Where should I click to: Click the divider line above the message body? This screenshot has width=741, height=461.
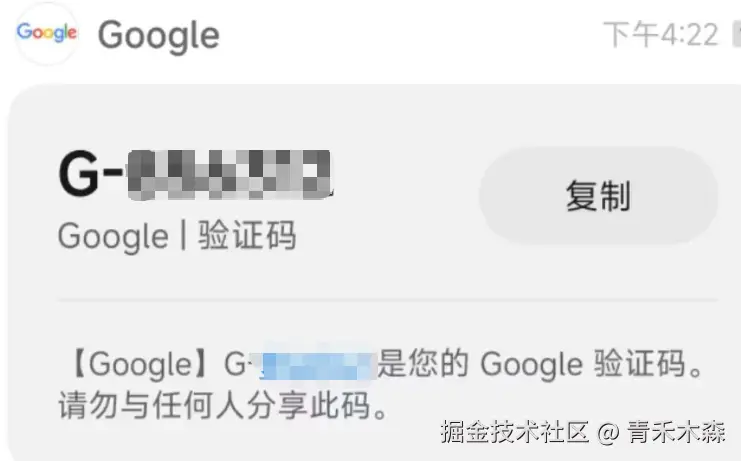pos(388,300)
